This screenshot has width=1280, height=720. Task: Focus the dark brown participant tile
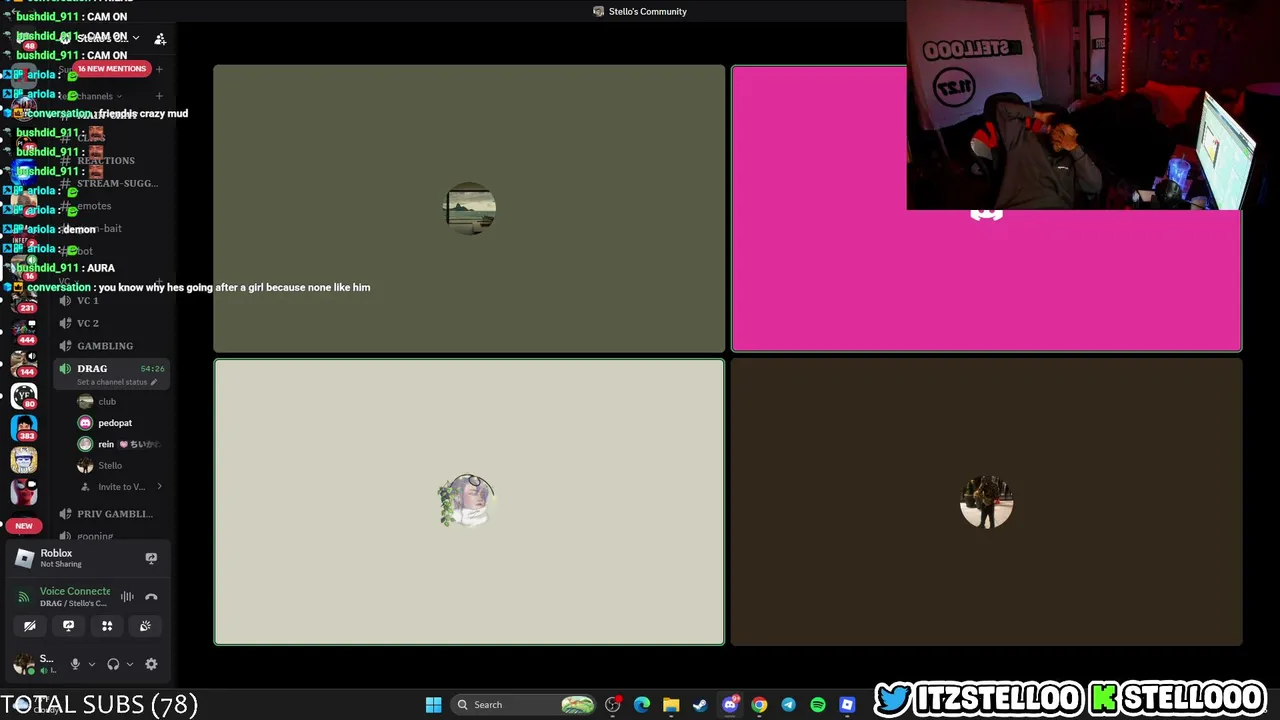coord(987,502)
